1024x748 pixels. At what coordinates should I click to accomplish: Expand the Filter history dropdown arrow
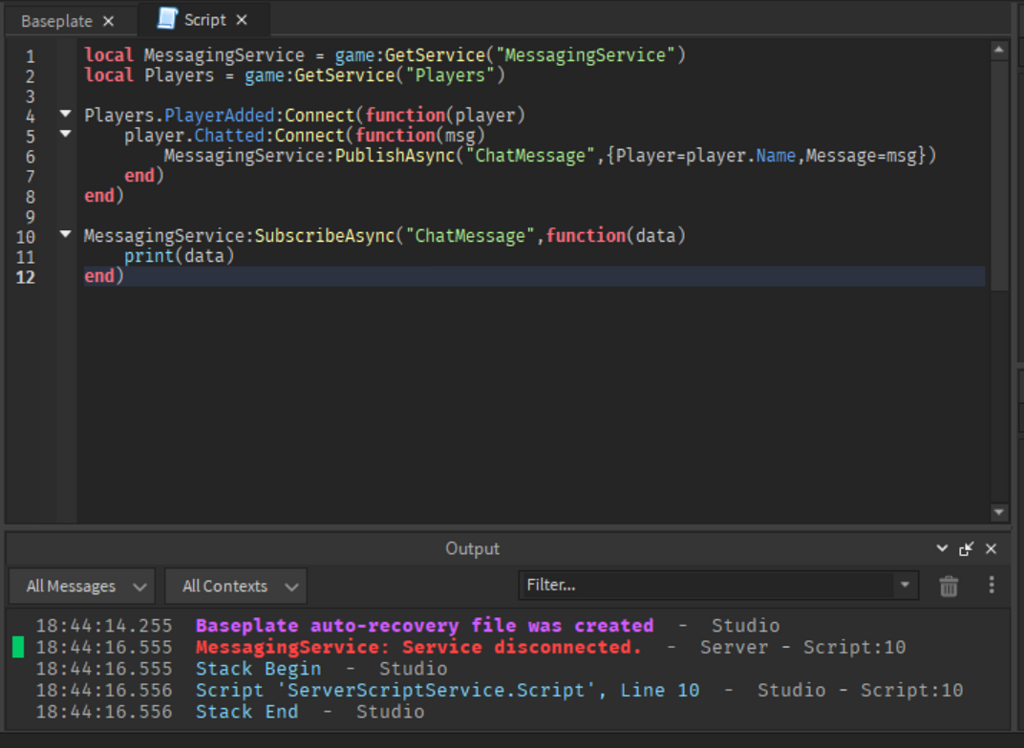click(905, 585)
